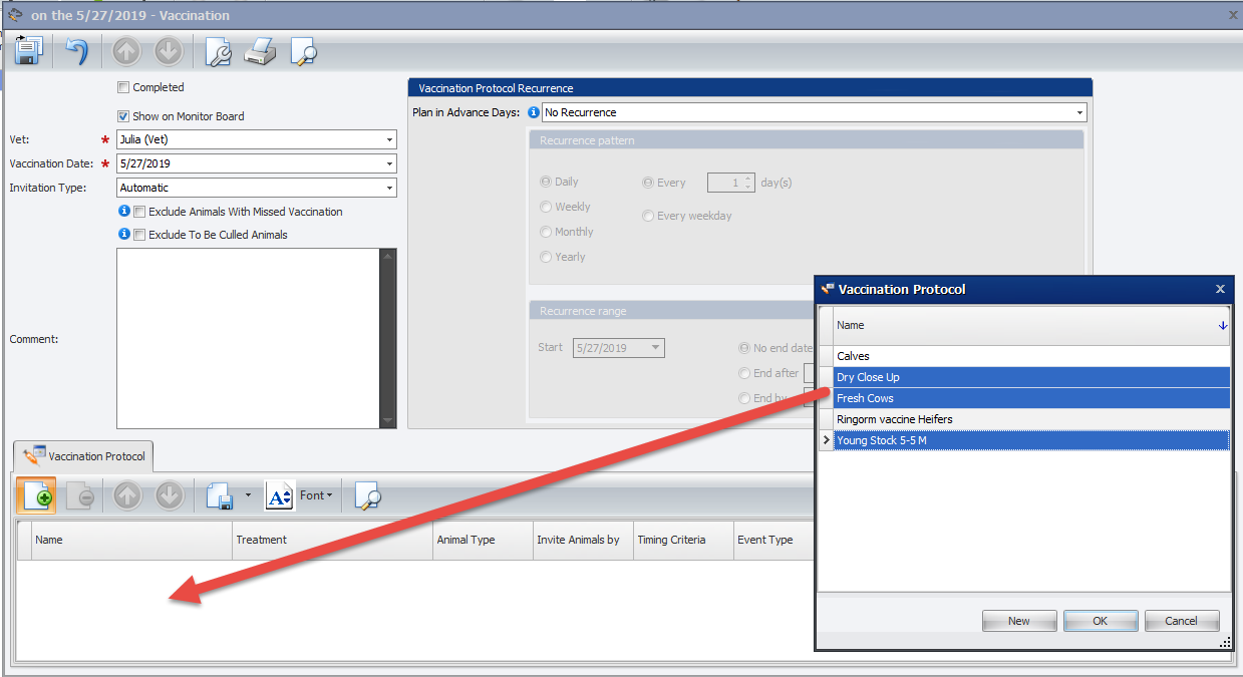Select the Vaccination Protocol tab
Viewport: 1243px width, 677px height.
84,456
